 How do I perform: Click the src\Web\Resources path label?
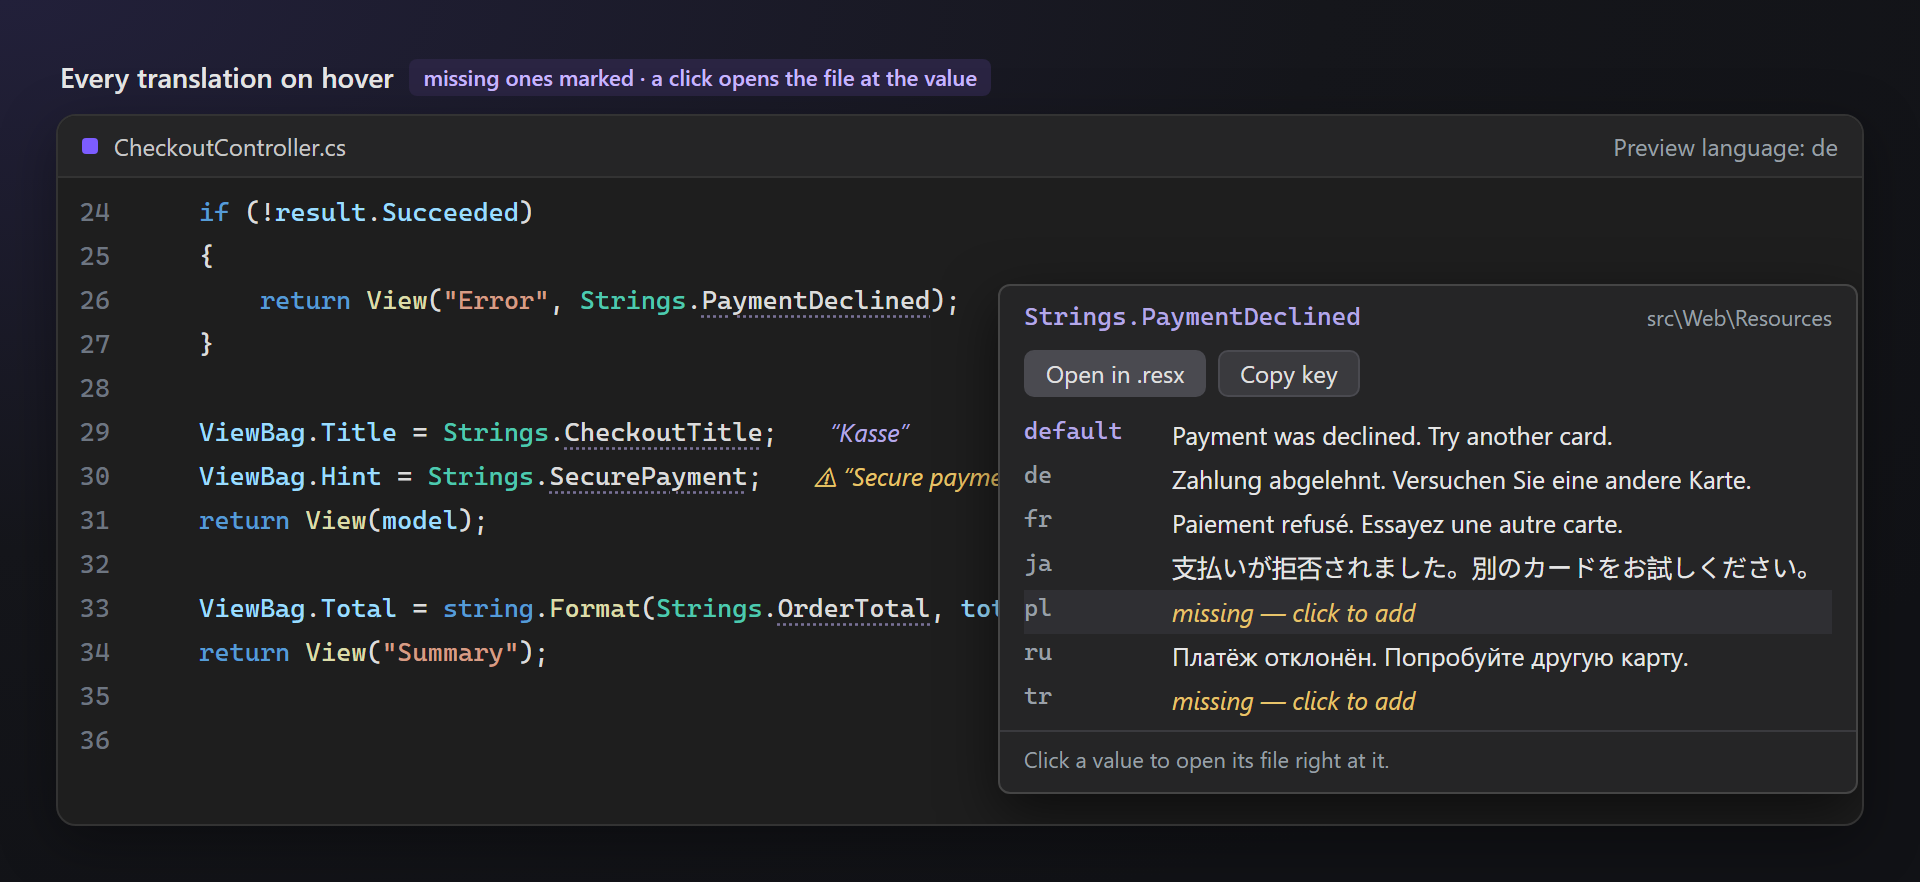pos(1739,318)
